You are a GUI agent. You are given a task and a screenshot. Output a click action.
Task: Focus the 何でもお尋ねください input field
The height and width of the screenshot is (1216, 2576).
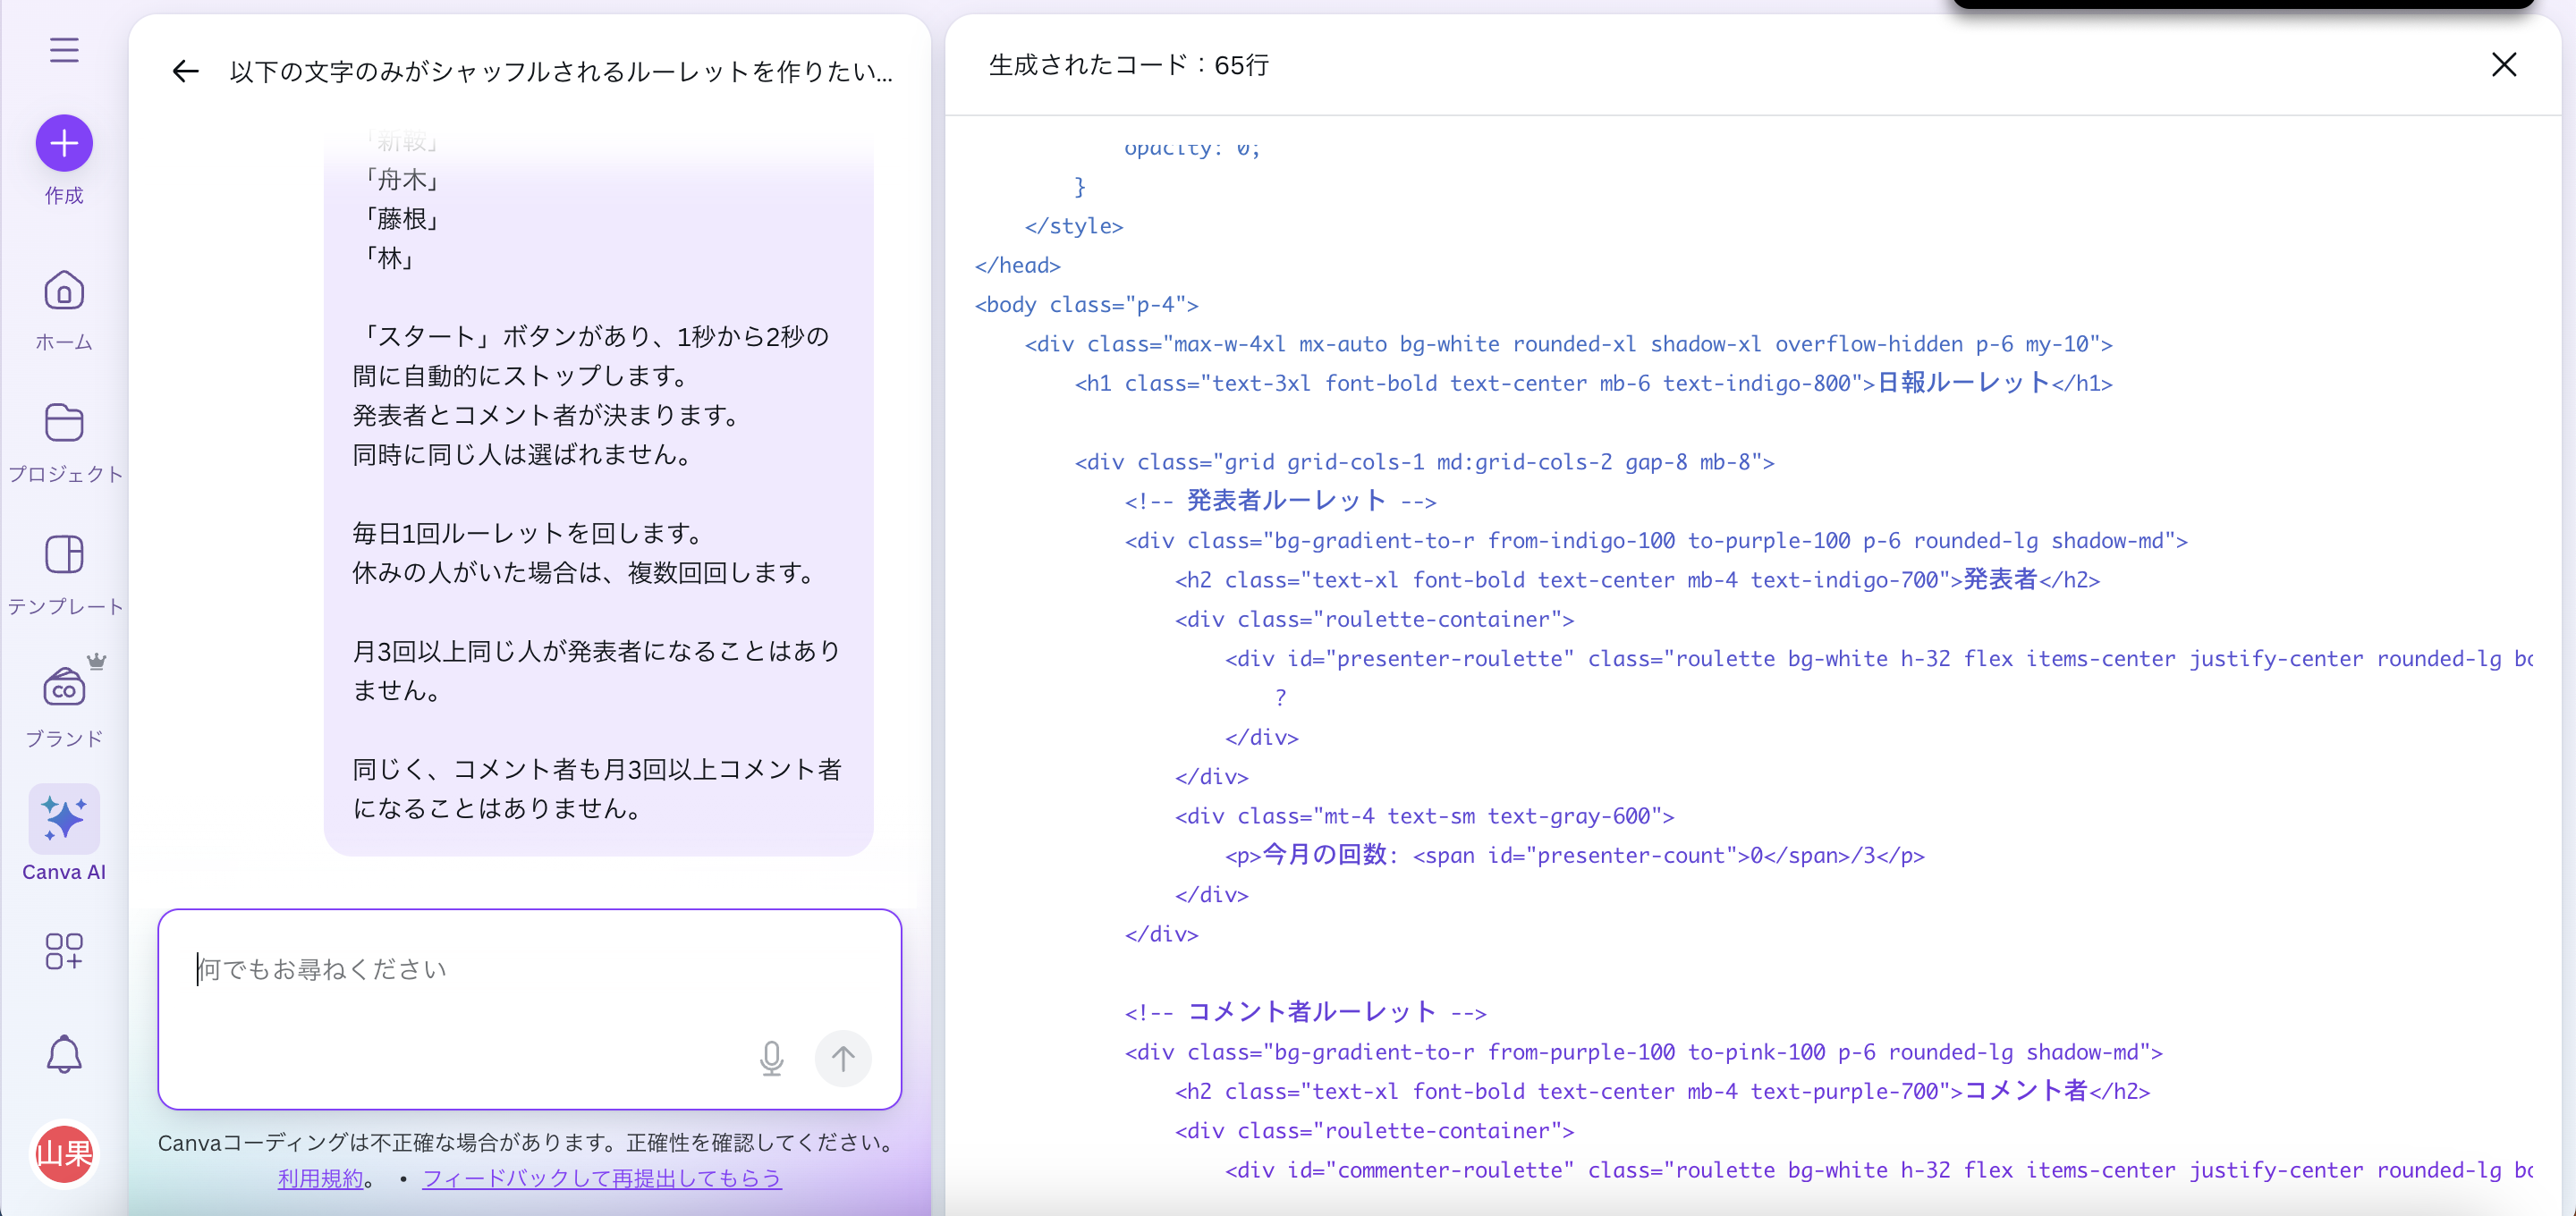click(530, 1009)
